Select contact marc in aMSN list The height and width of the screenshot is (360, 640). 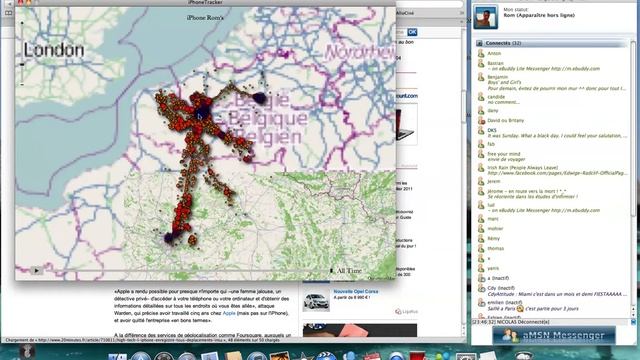click(493, 219)
